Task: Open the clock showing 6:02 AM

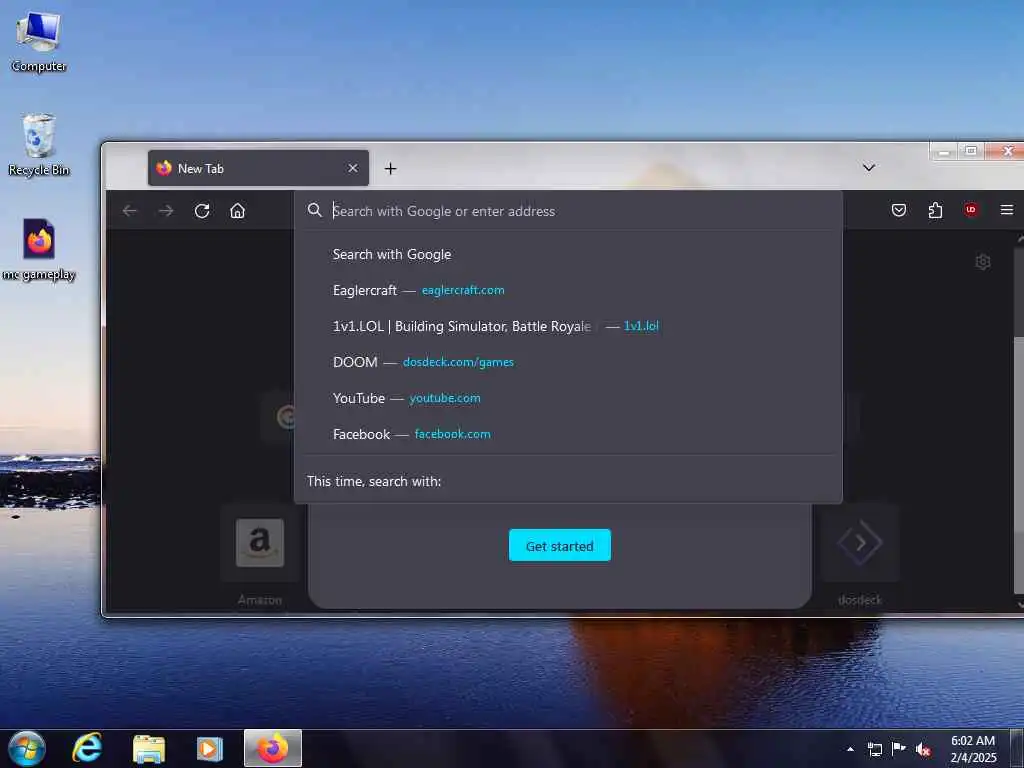Action: pos(973,748)
